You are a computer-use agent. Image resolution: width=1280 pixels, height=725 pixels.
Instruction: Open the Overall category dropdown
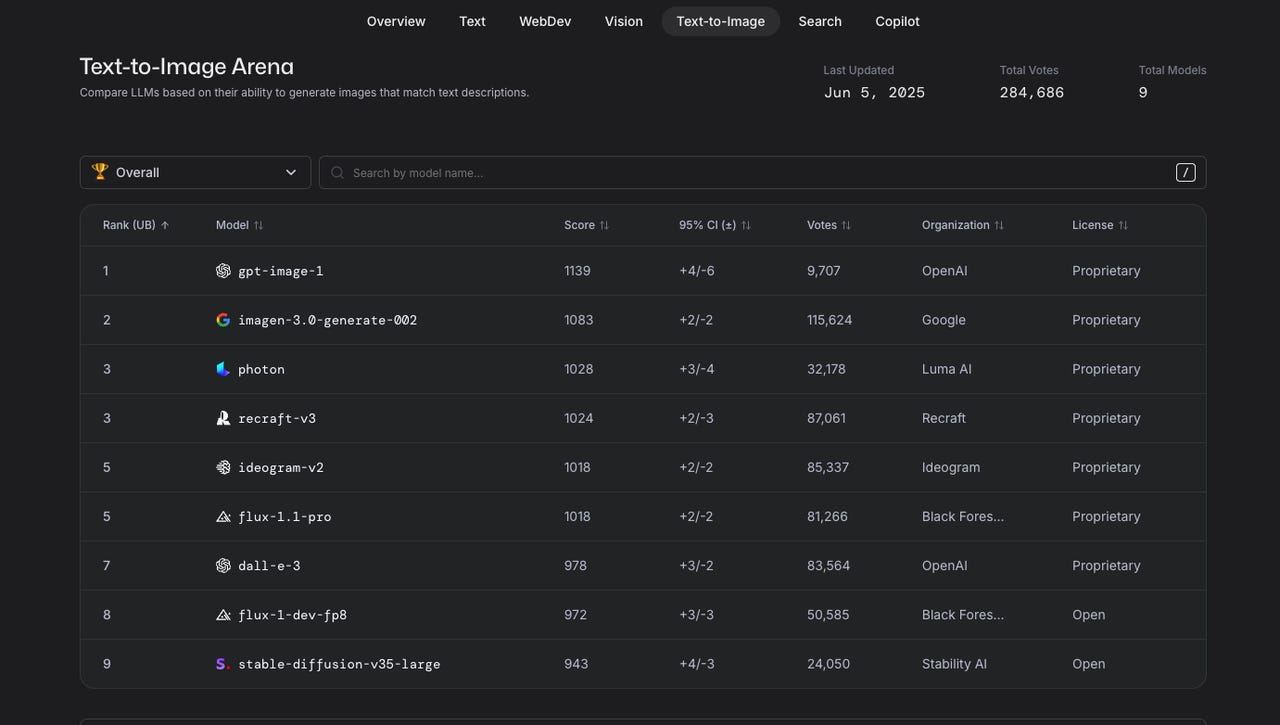coord(195,172)
